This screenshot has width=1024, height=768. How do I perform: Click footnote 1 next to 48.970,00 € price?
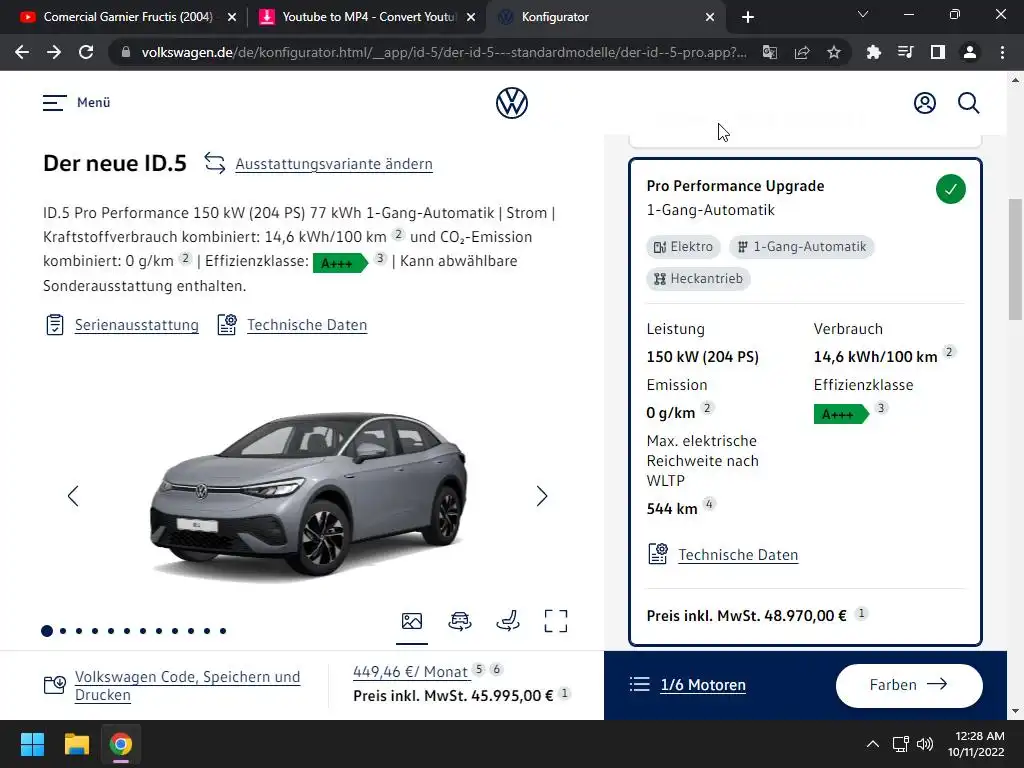coord(861,613)
